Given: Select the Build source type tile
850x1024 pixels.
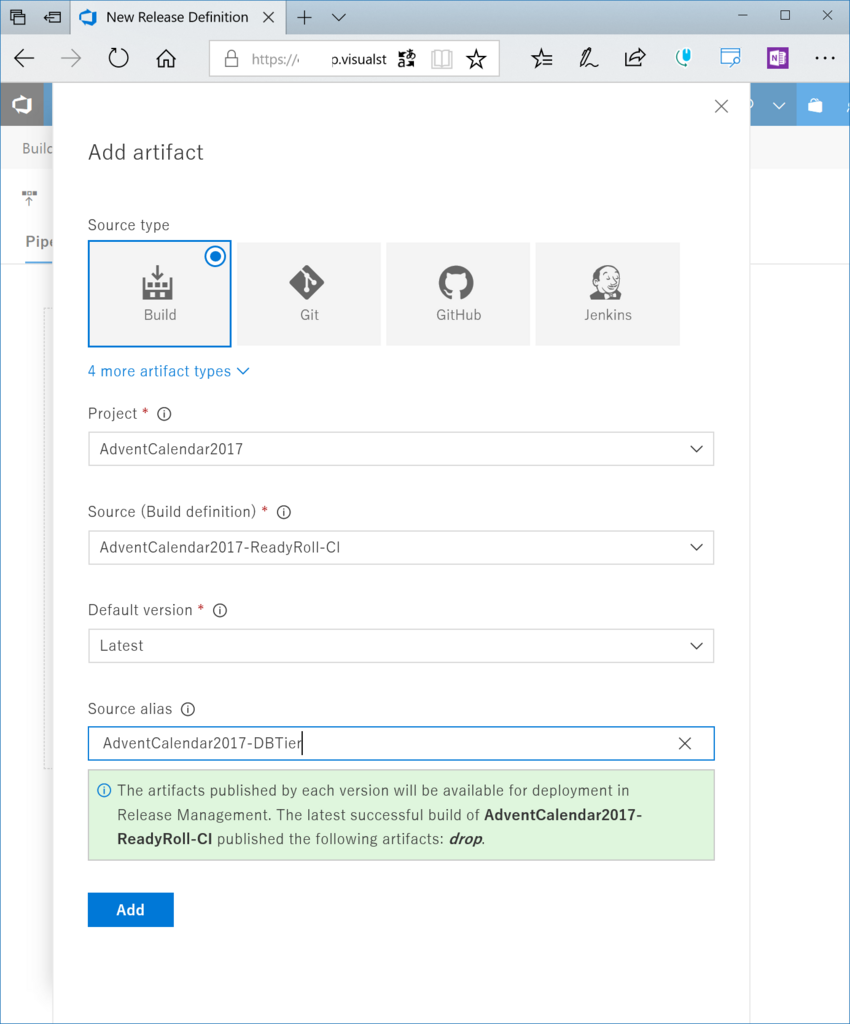Looking at the screenshot, I should tap(159, 293).
